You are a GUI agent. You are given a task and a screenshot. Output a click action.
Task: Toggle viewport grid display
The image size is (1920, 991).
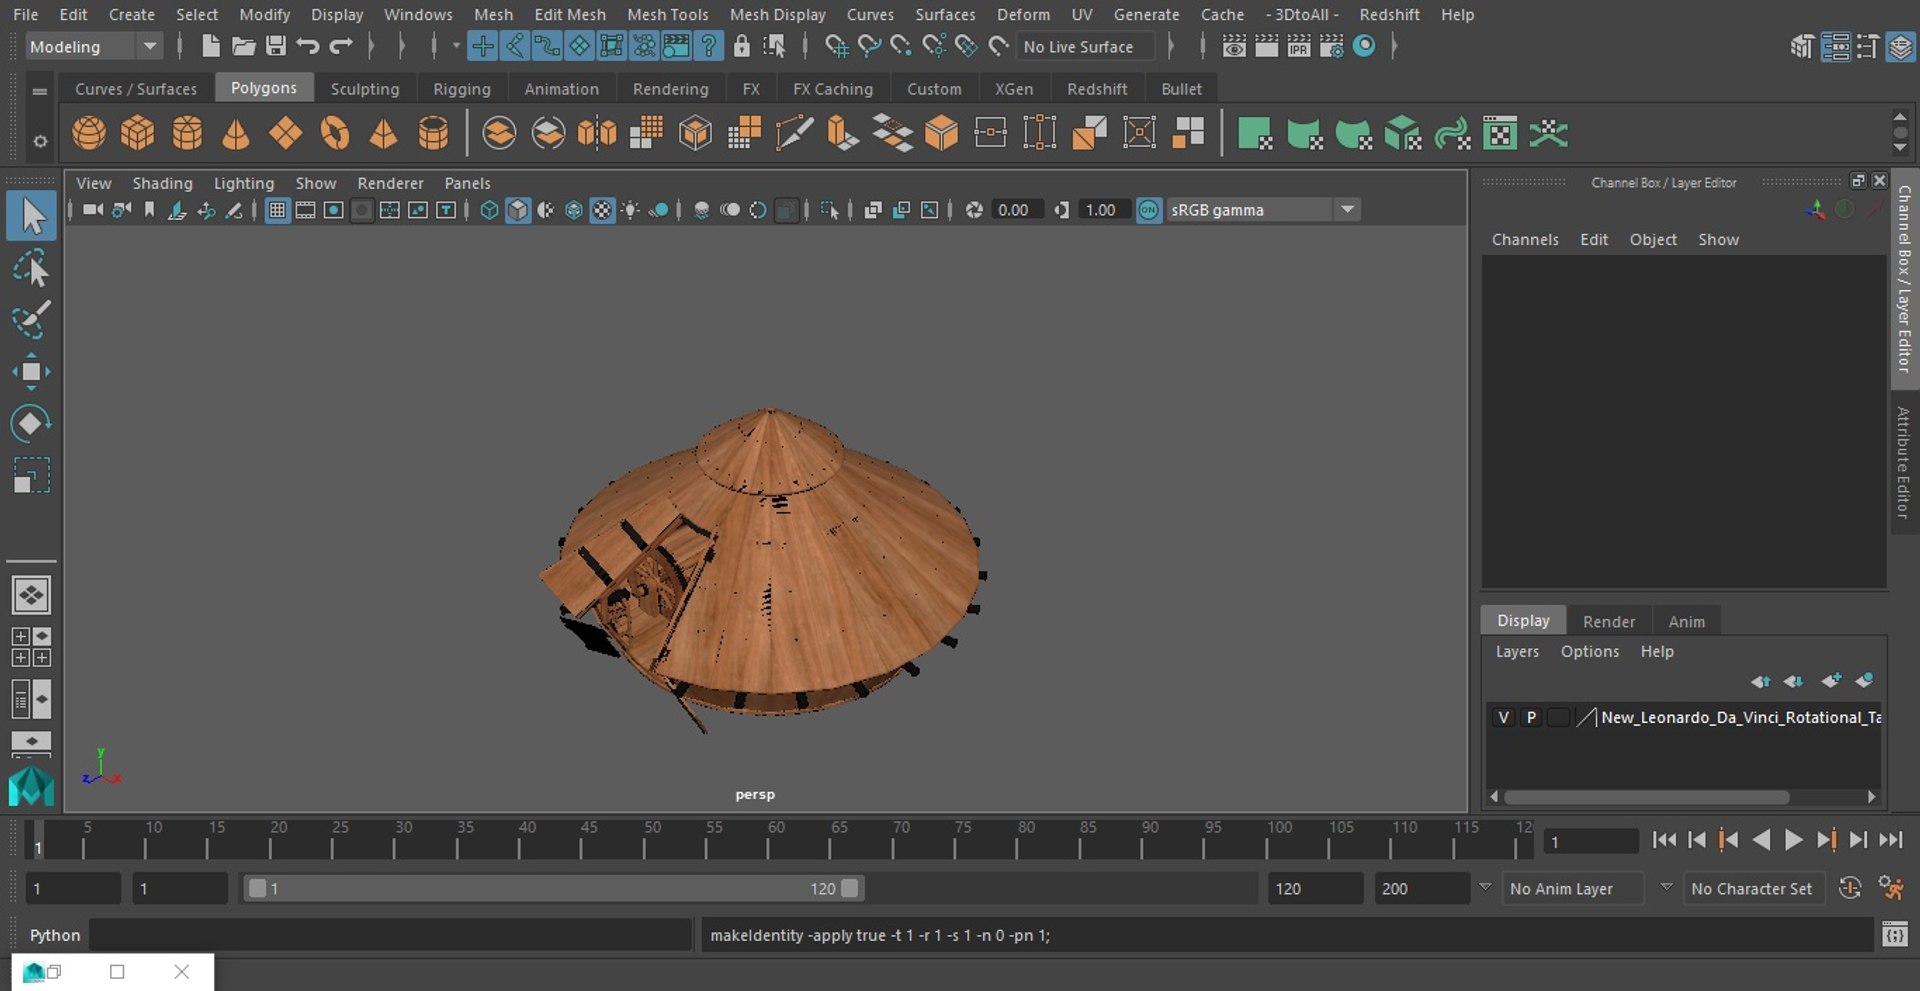[x=277, y=210]
